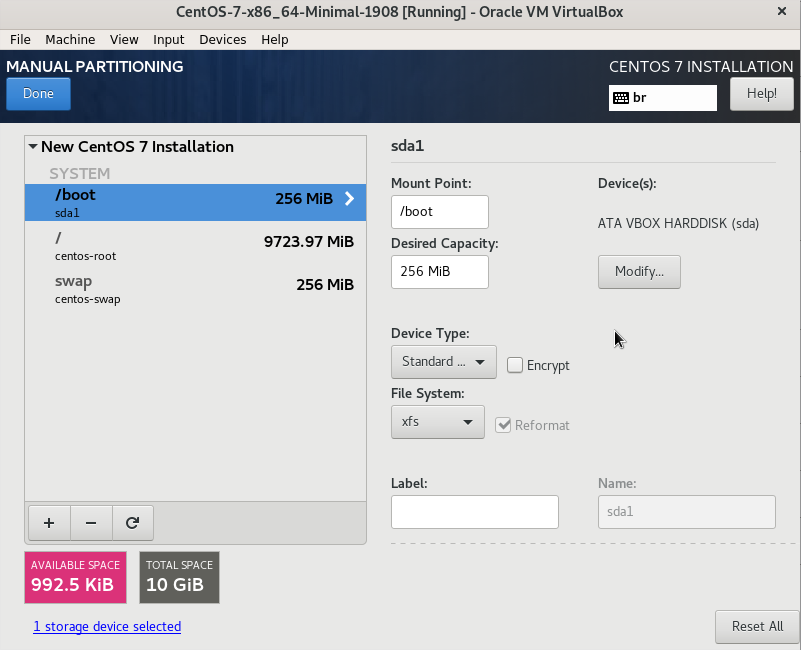The width and height of the screenshot is (801, 650).
Task: Open the View menu
Action: (124, 39)
